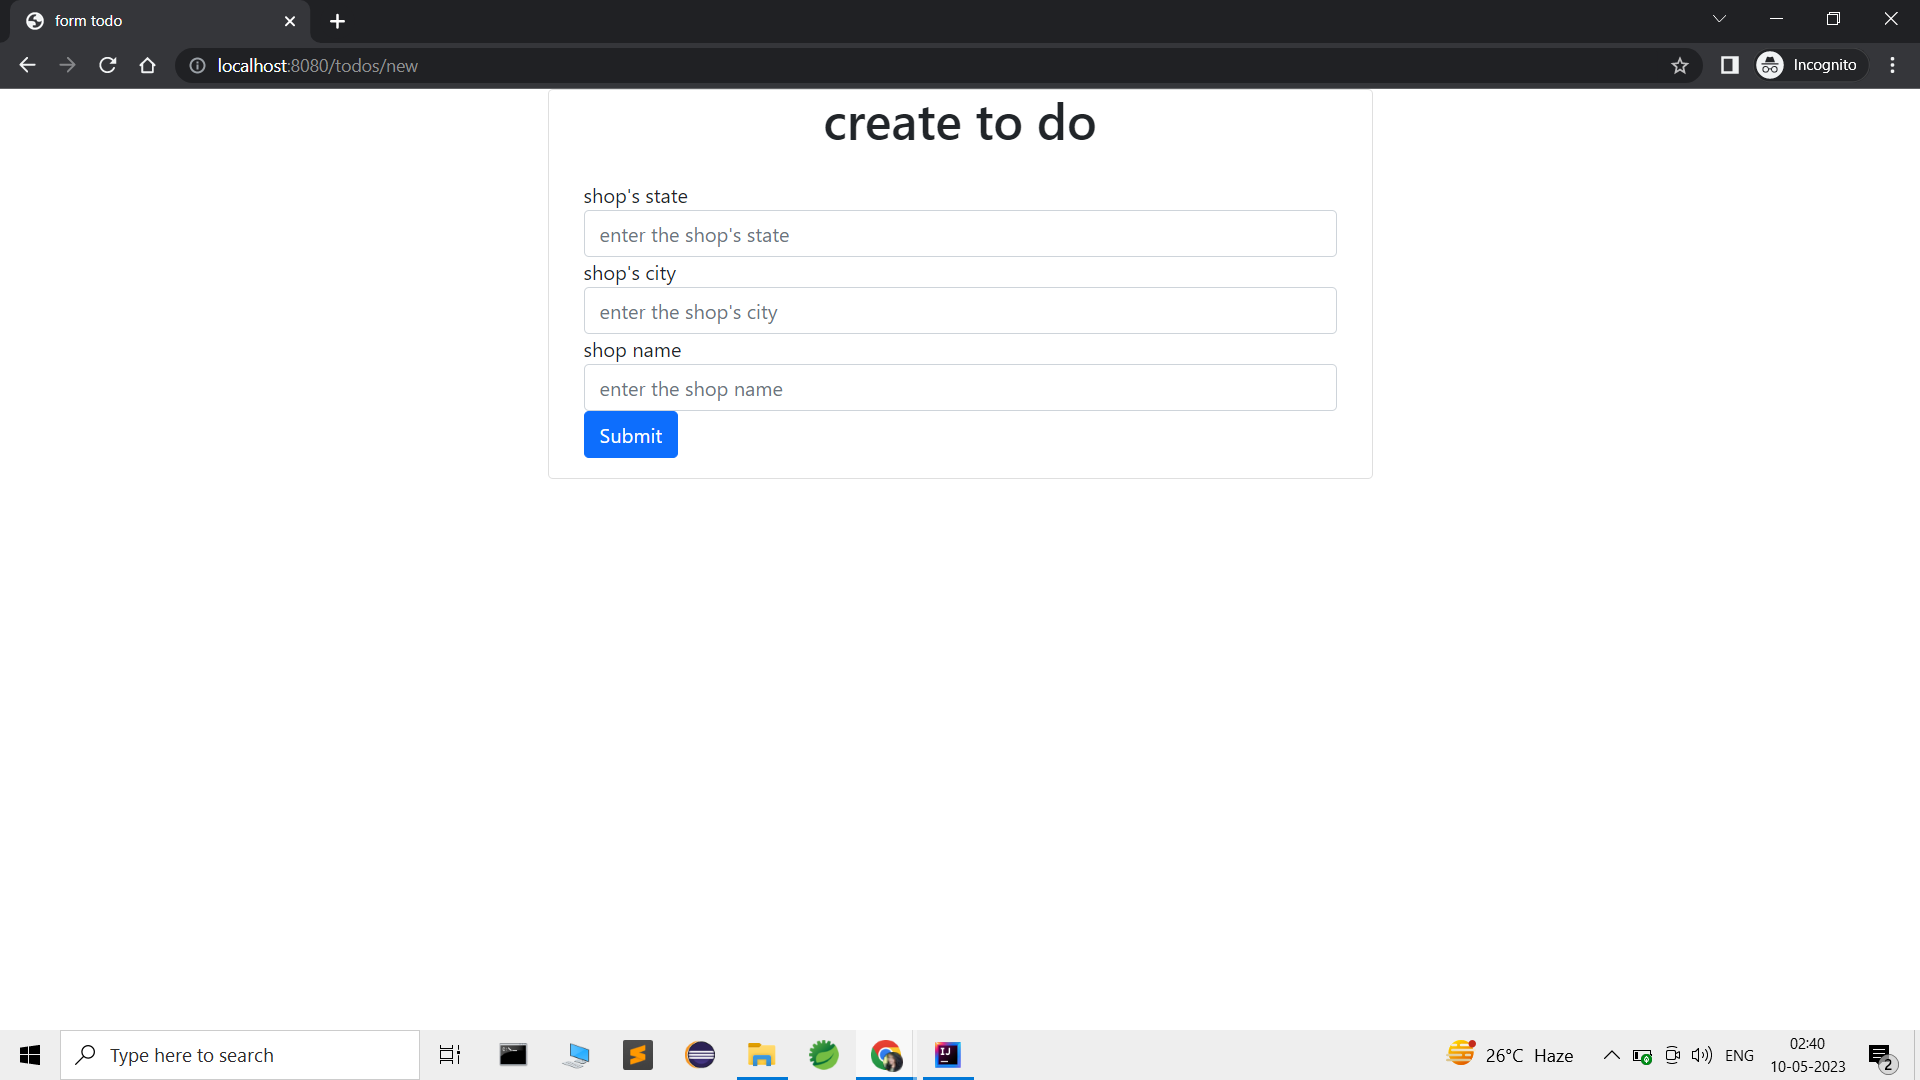Screen dimensions: 1920x1080
Task: Toggle the bookmark star for this page
Action: coord(1680,65)
